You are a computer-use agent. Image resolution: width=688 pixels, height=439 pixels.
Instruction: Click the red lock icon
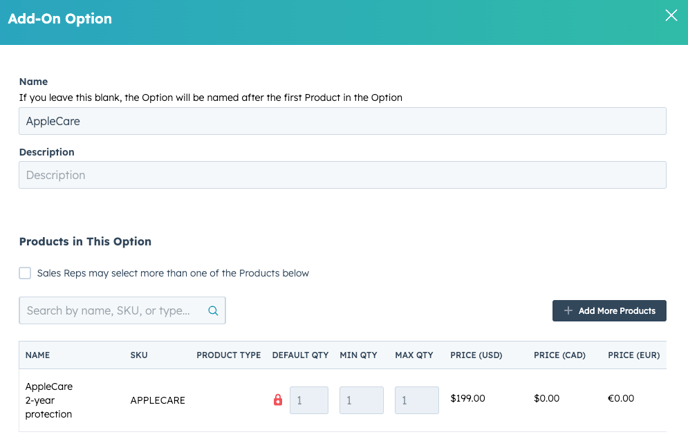278,400
